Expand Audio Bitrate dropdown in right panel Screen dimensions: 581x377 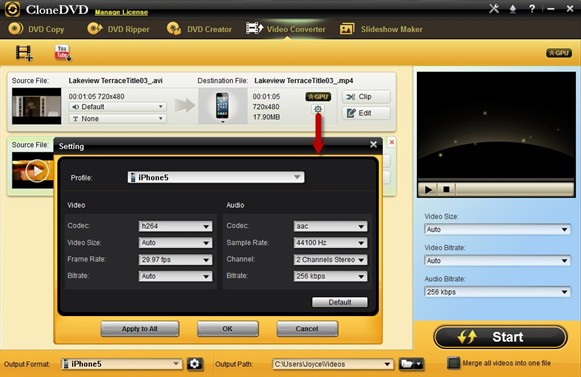pyautogui.click(x=497, y=292)
